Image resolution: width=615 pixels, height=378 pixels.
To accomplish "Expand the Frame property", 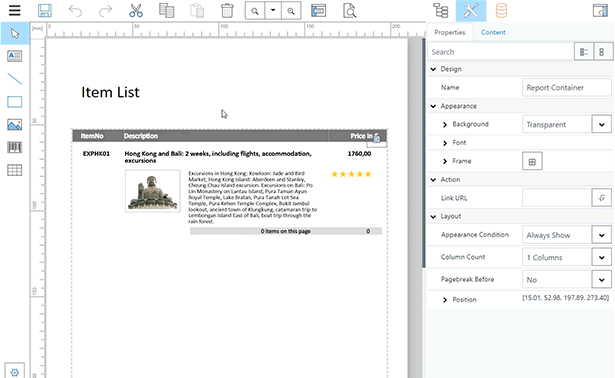I will (445, 161).
